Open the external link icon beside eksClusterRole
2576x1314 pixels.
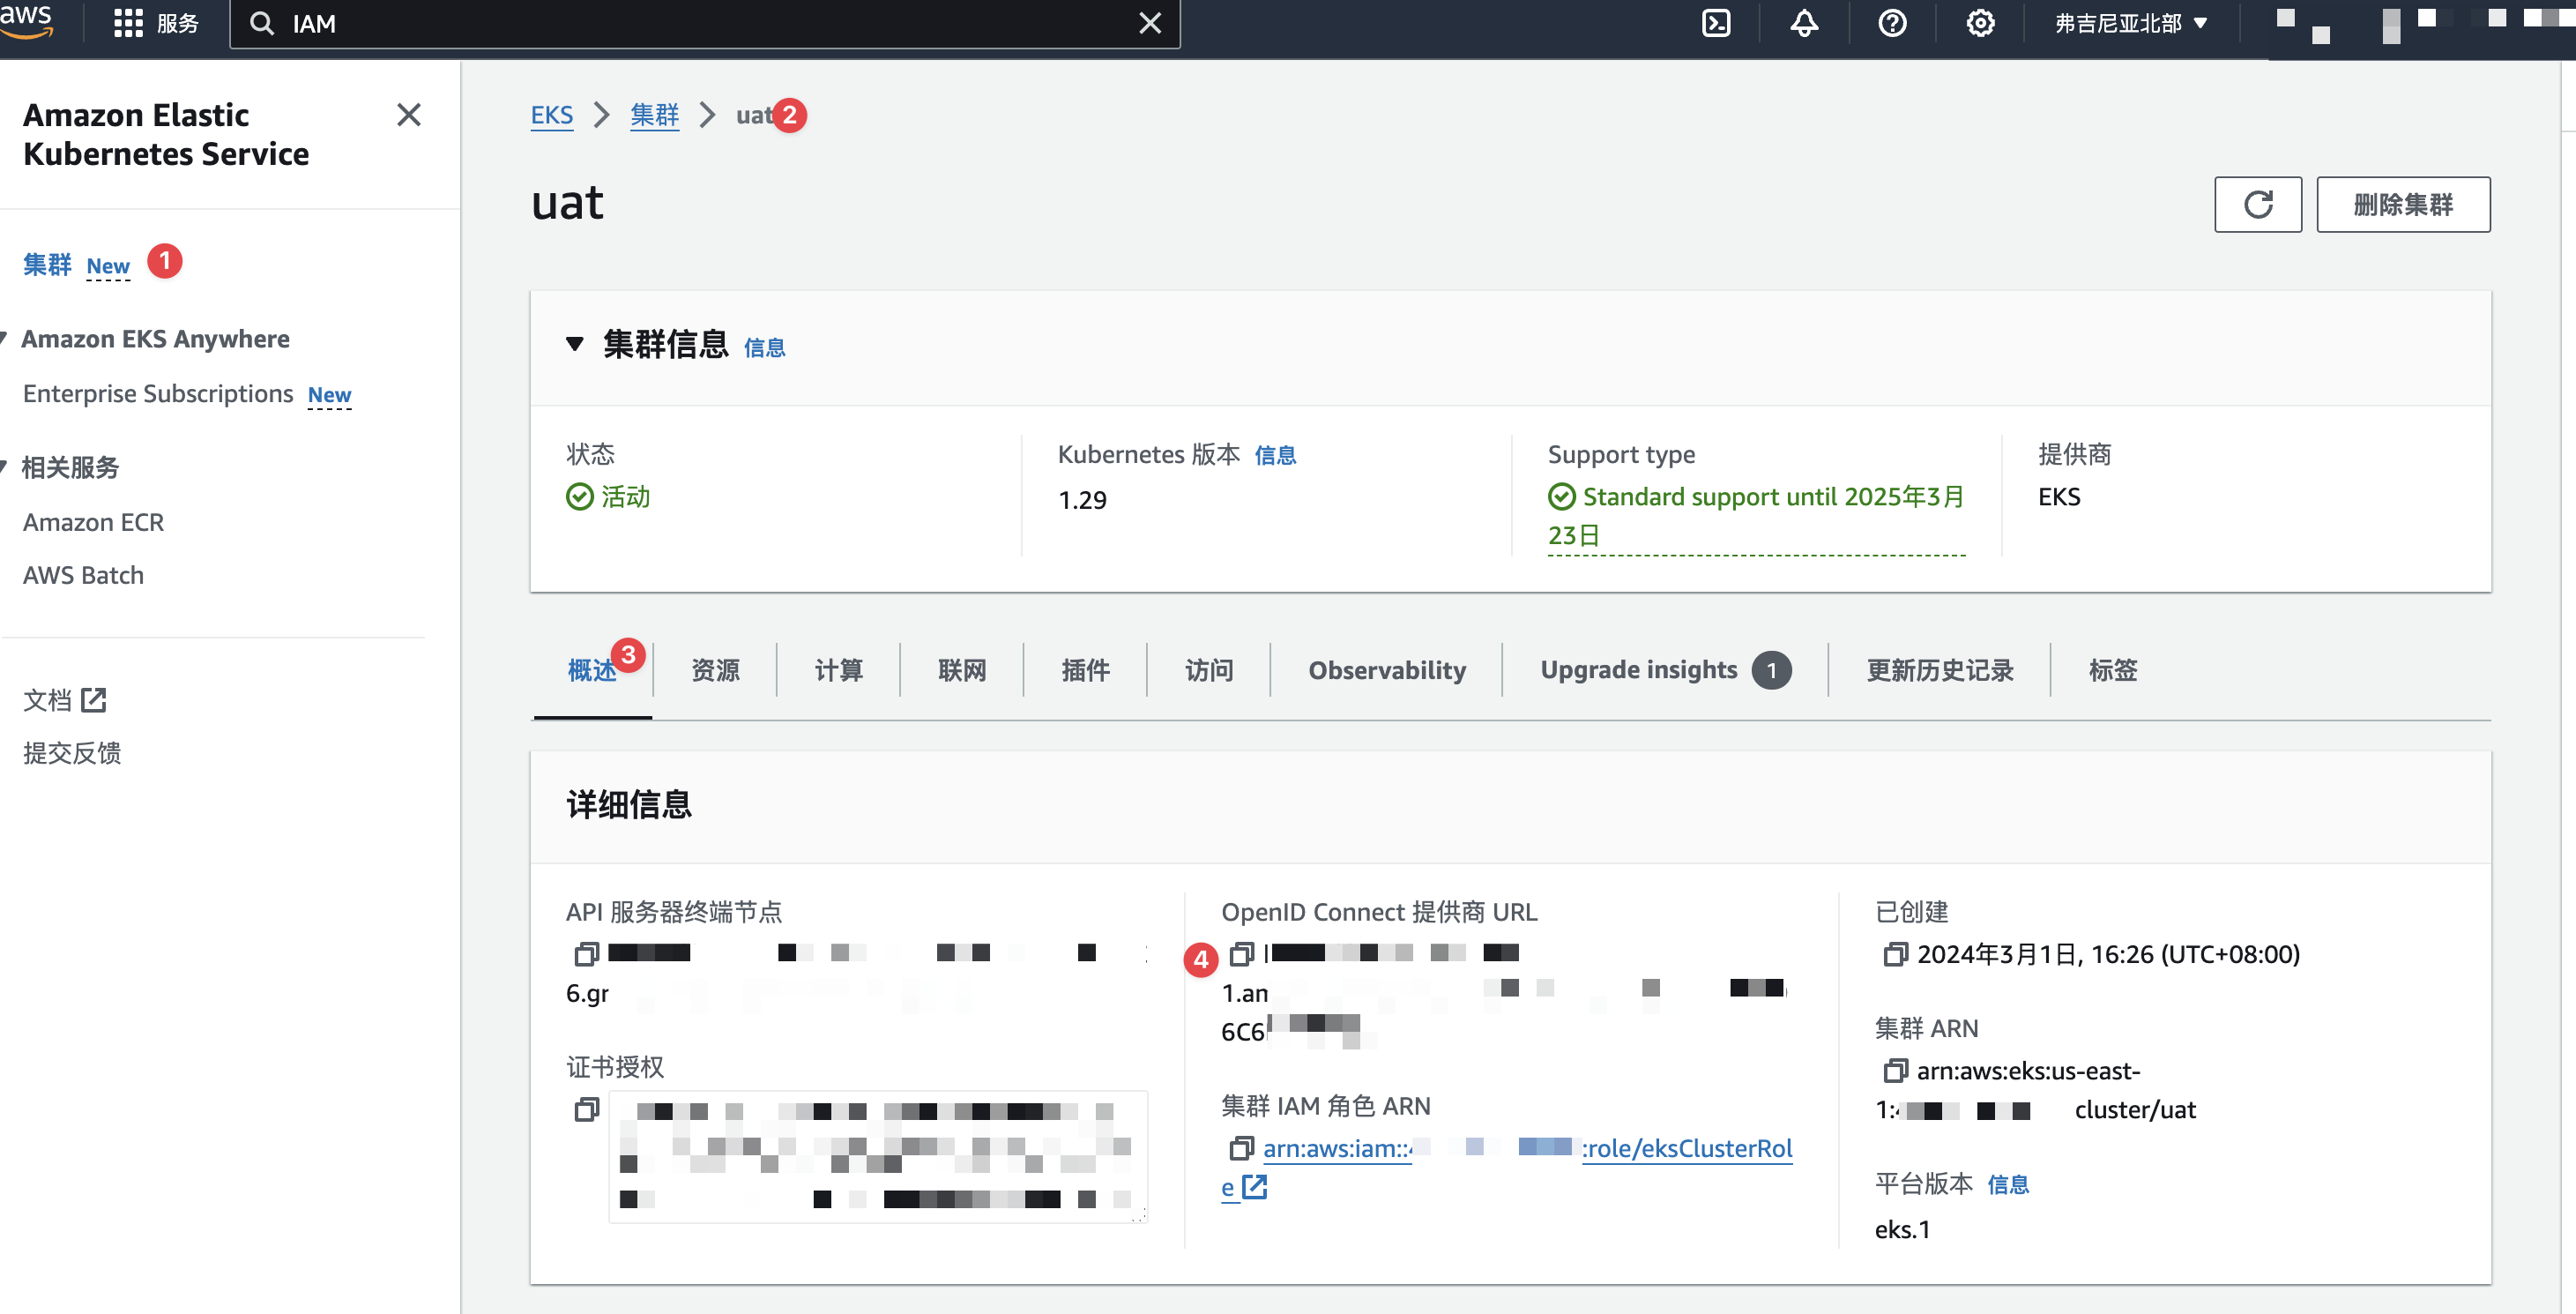click(1254, 1187)
